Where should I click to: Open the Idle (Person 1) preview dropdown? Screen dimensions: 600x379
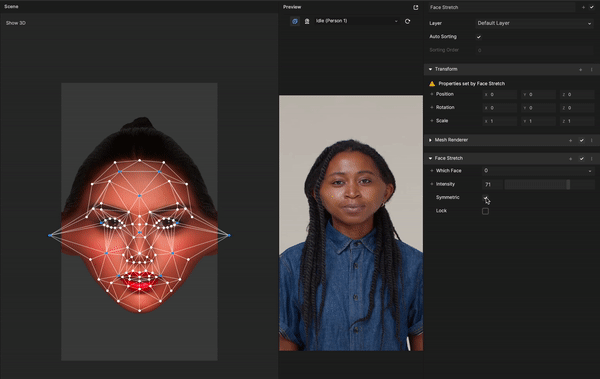[x=356, y=21]
